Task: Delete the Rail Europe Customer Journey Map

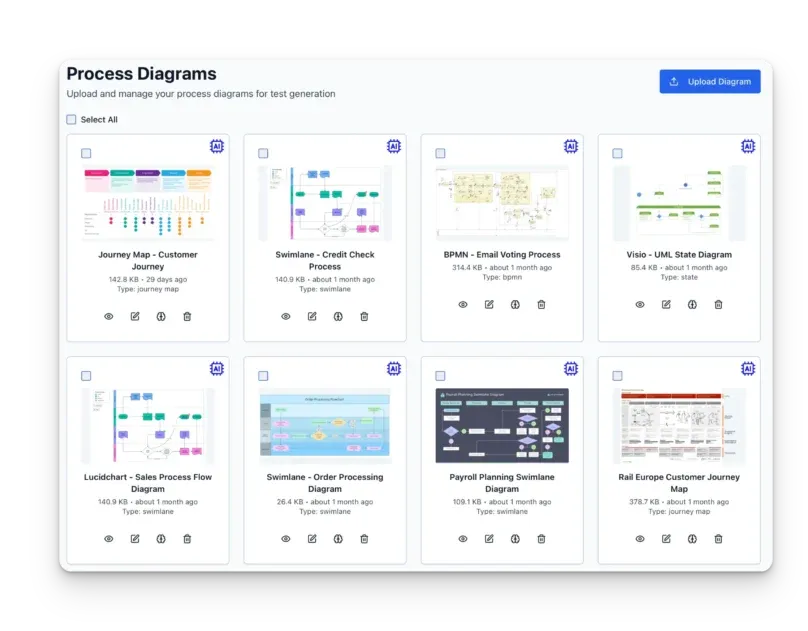Action: click(718, 539)
